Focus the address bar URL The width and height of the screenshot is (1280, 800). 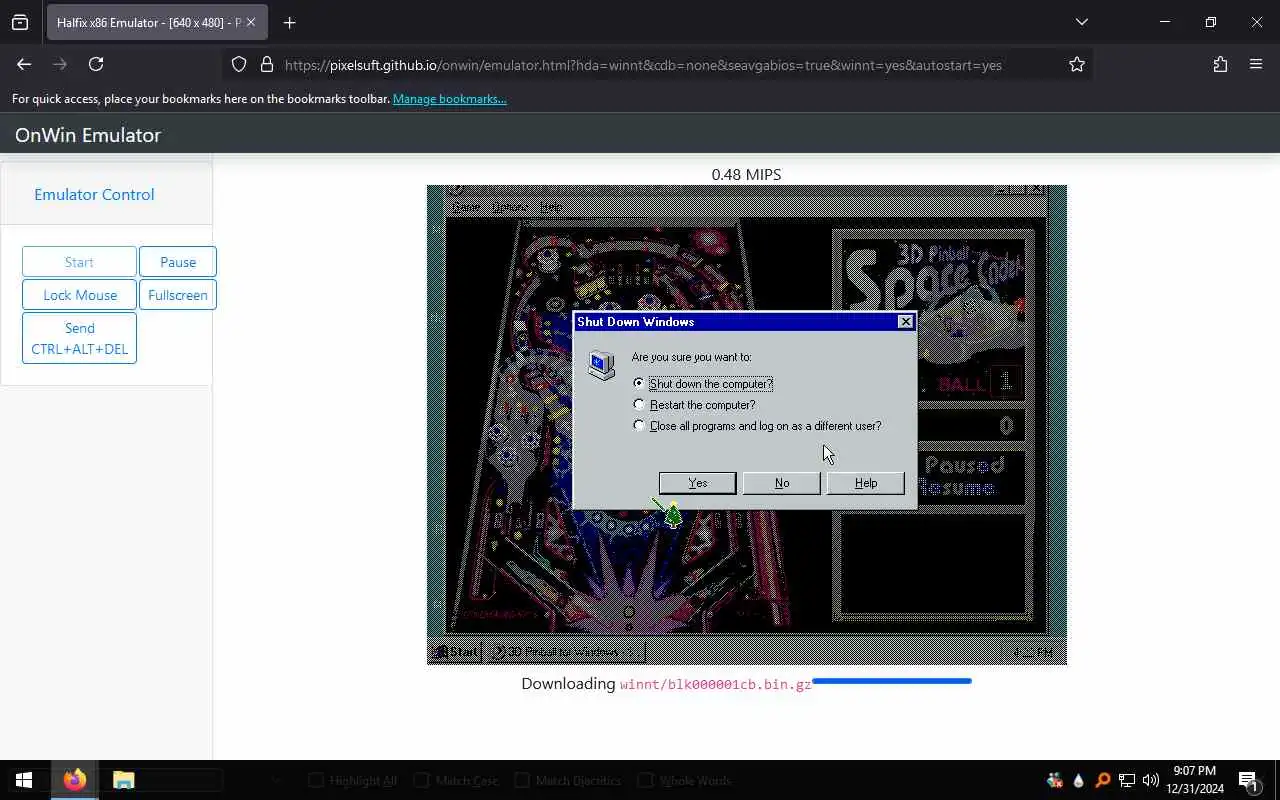[643, 65]
